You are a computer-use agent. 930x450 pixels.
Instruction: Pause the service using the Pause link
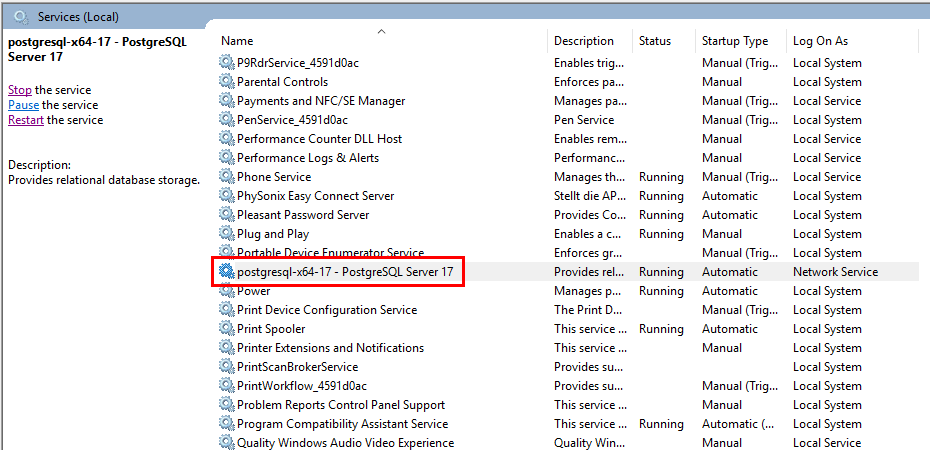click(23, 105)
